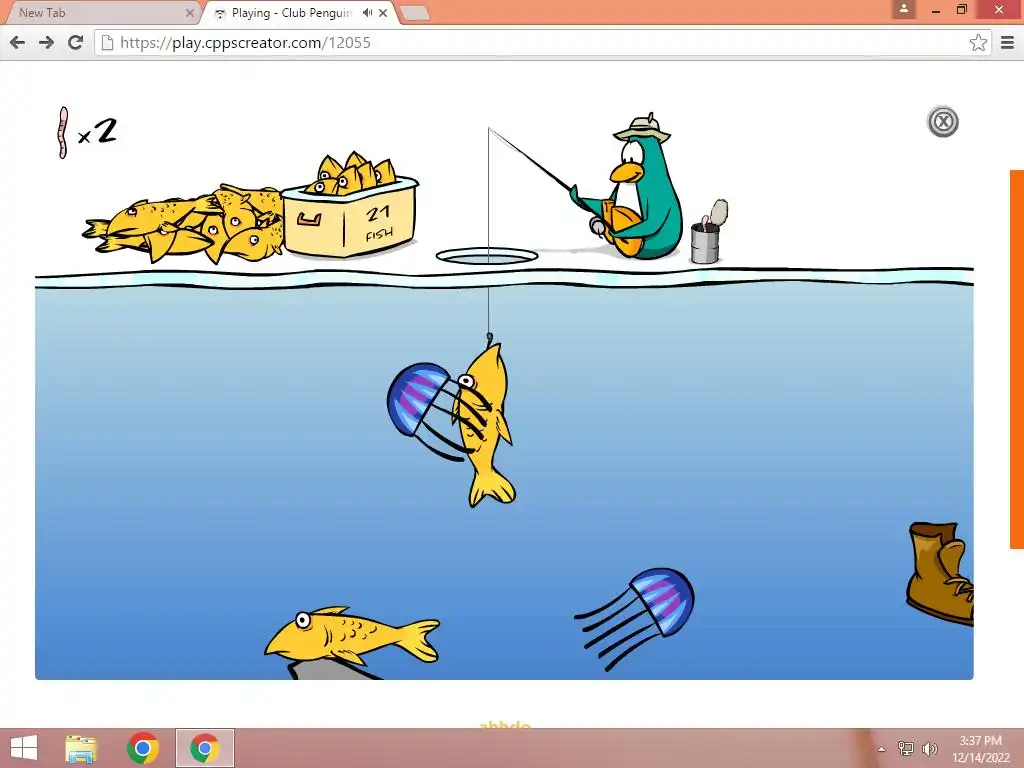Image resolution: width=1024 pixels, height=768 pixels.
Task: Go back to the previous page
Action: [x=18, y=42]
